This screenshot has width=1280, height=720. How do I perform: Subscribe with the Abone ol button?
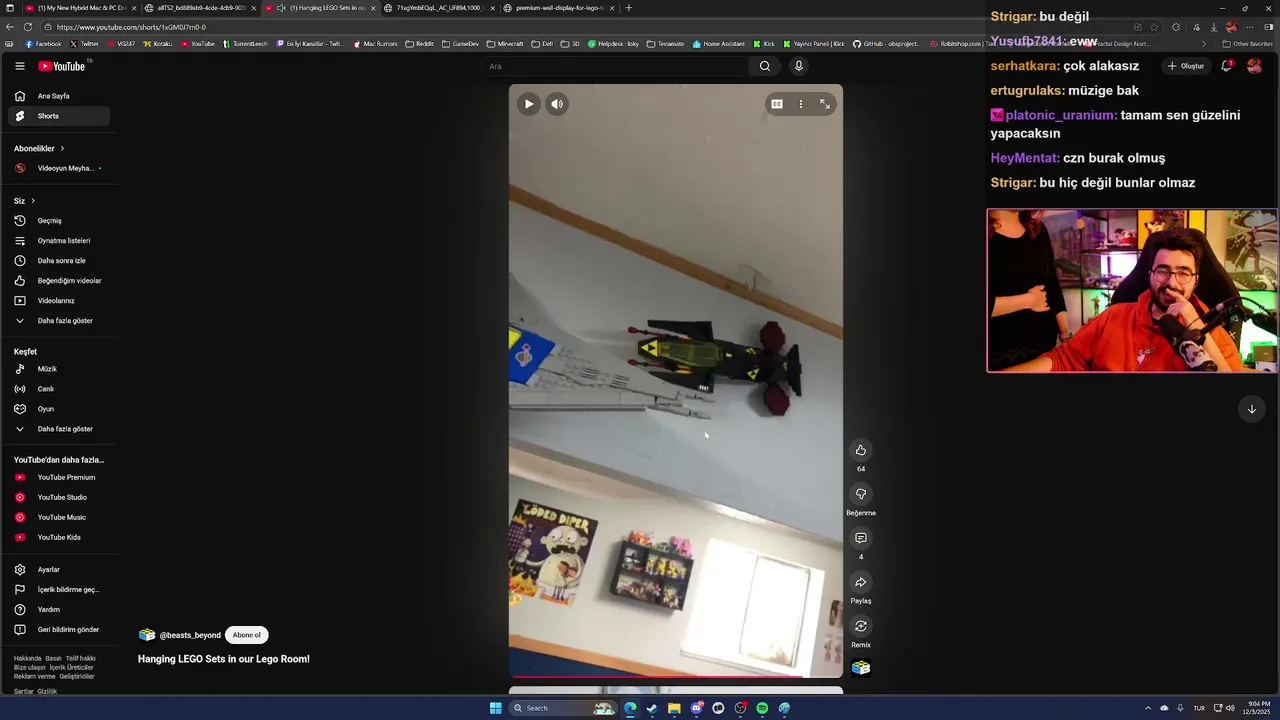pos(246,635)
